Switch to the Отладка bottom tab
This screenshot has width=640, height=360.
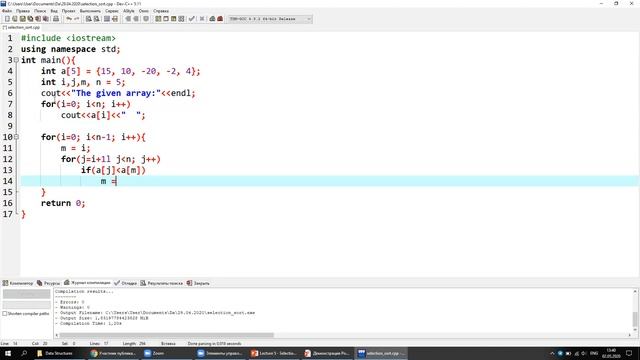[x=126, y=283]
